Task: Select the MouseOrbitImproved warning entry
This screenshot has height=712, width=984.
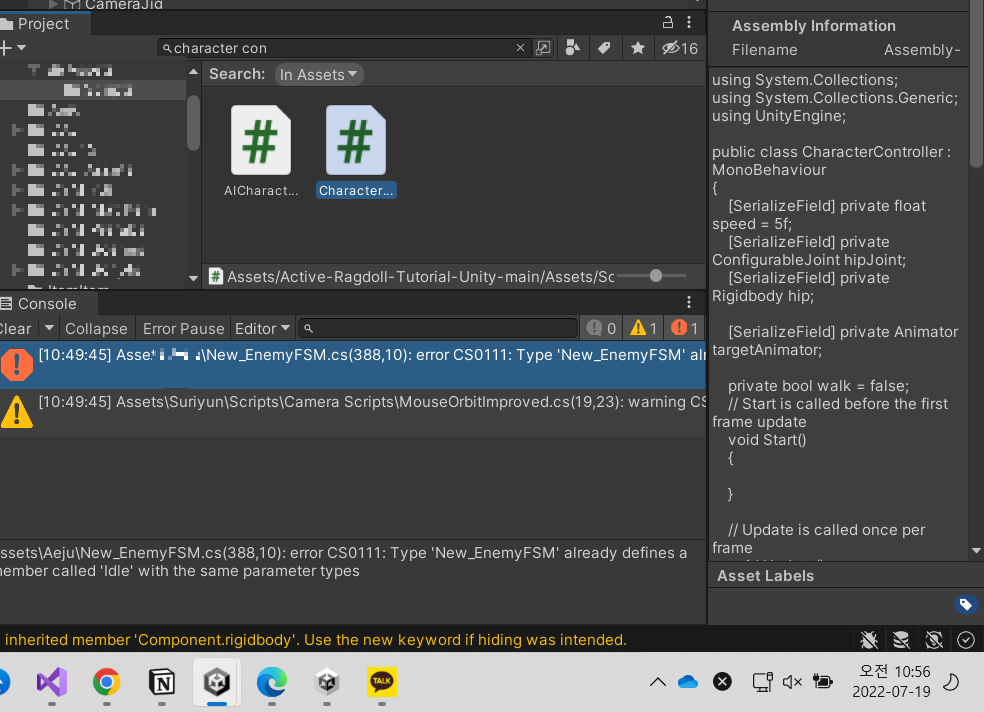Action: coord(353,413)
